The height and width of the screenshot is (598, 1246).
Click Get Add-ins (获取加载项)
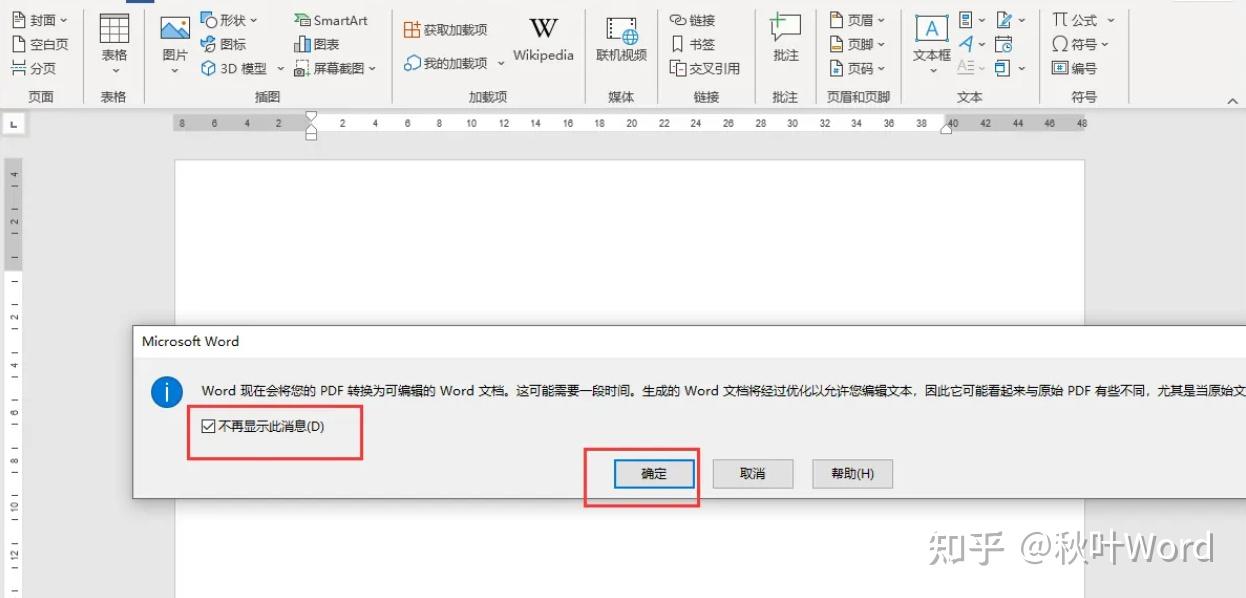pyautogui.click(x=446, y=30)
